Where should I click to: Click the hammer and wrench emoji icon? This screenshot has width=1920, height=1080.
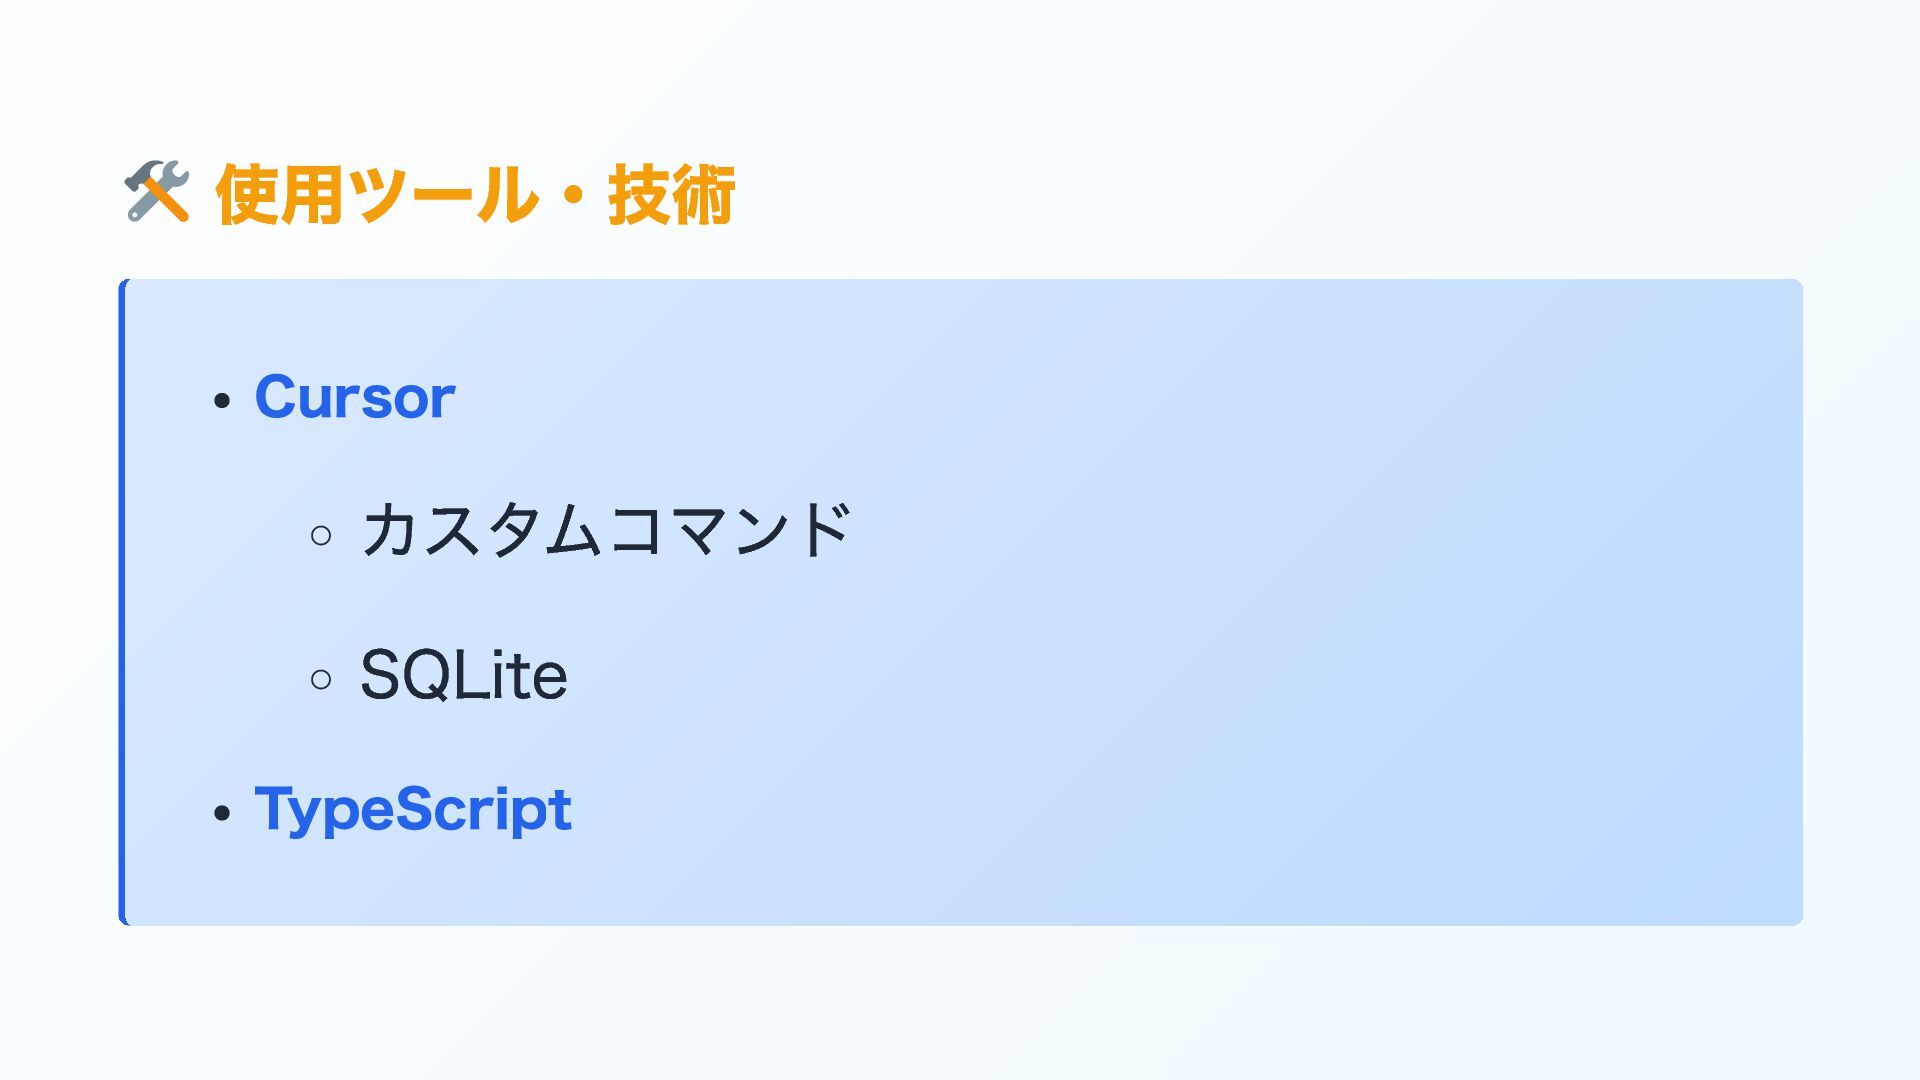(157, 192)
